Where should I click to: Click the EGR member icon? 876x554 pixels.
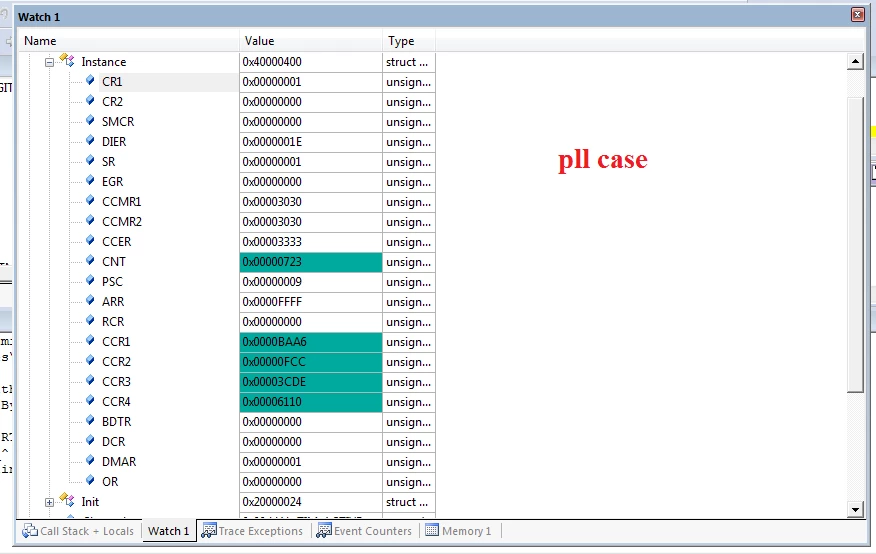click(x=90, y=180)
